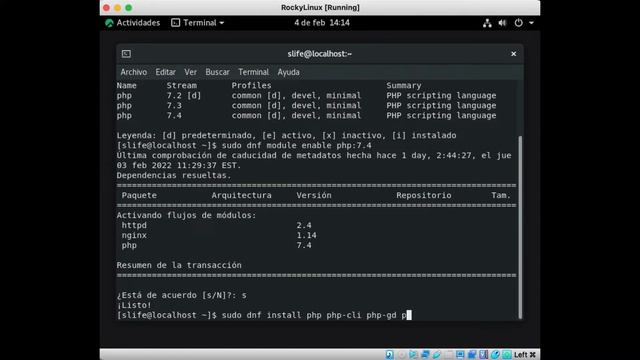This screenshot has width=640, height=360.
Task: Click the Versión column header
Action: [x=314, y=196]
